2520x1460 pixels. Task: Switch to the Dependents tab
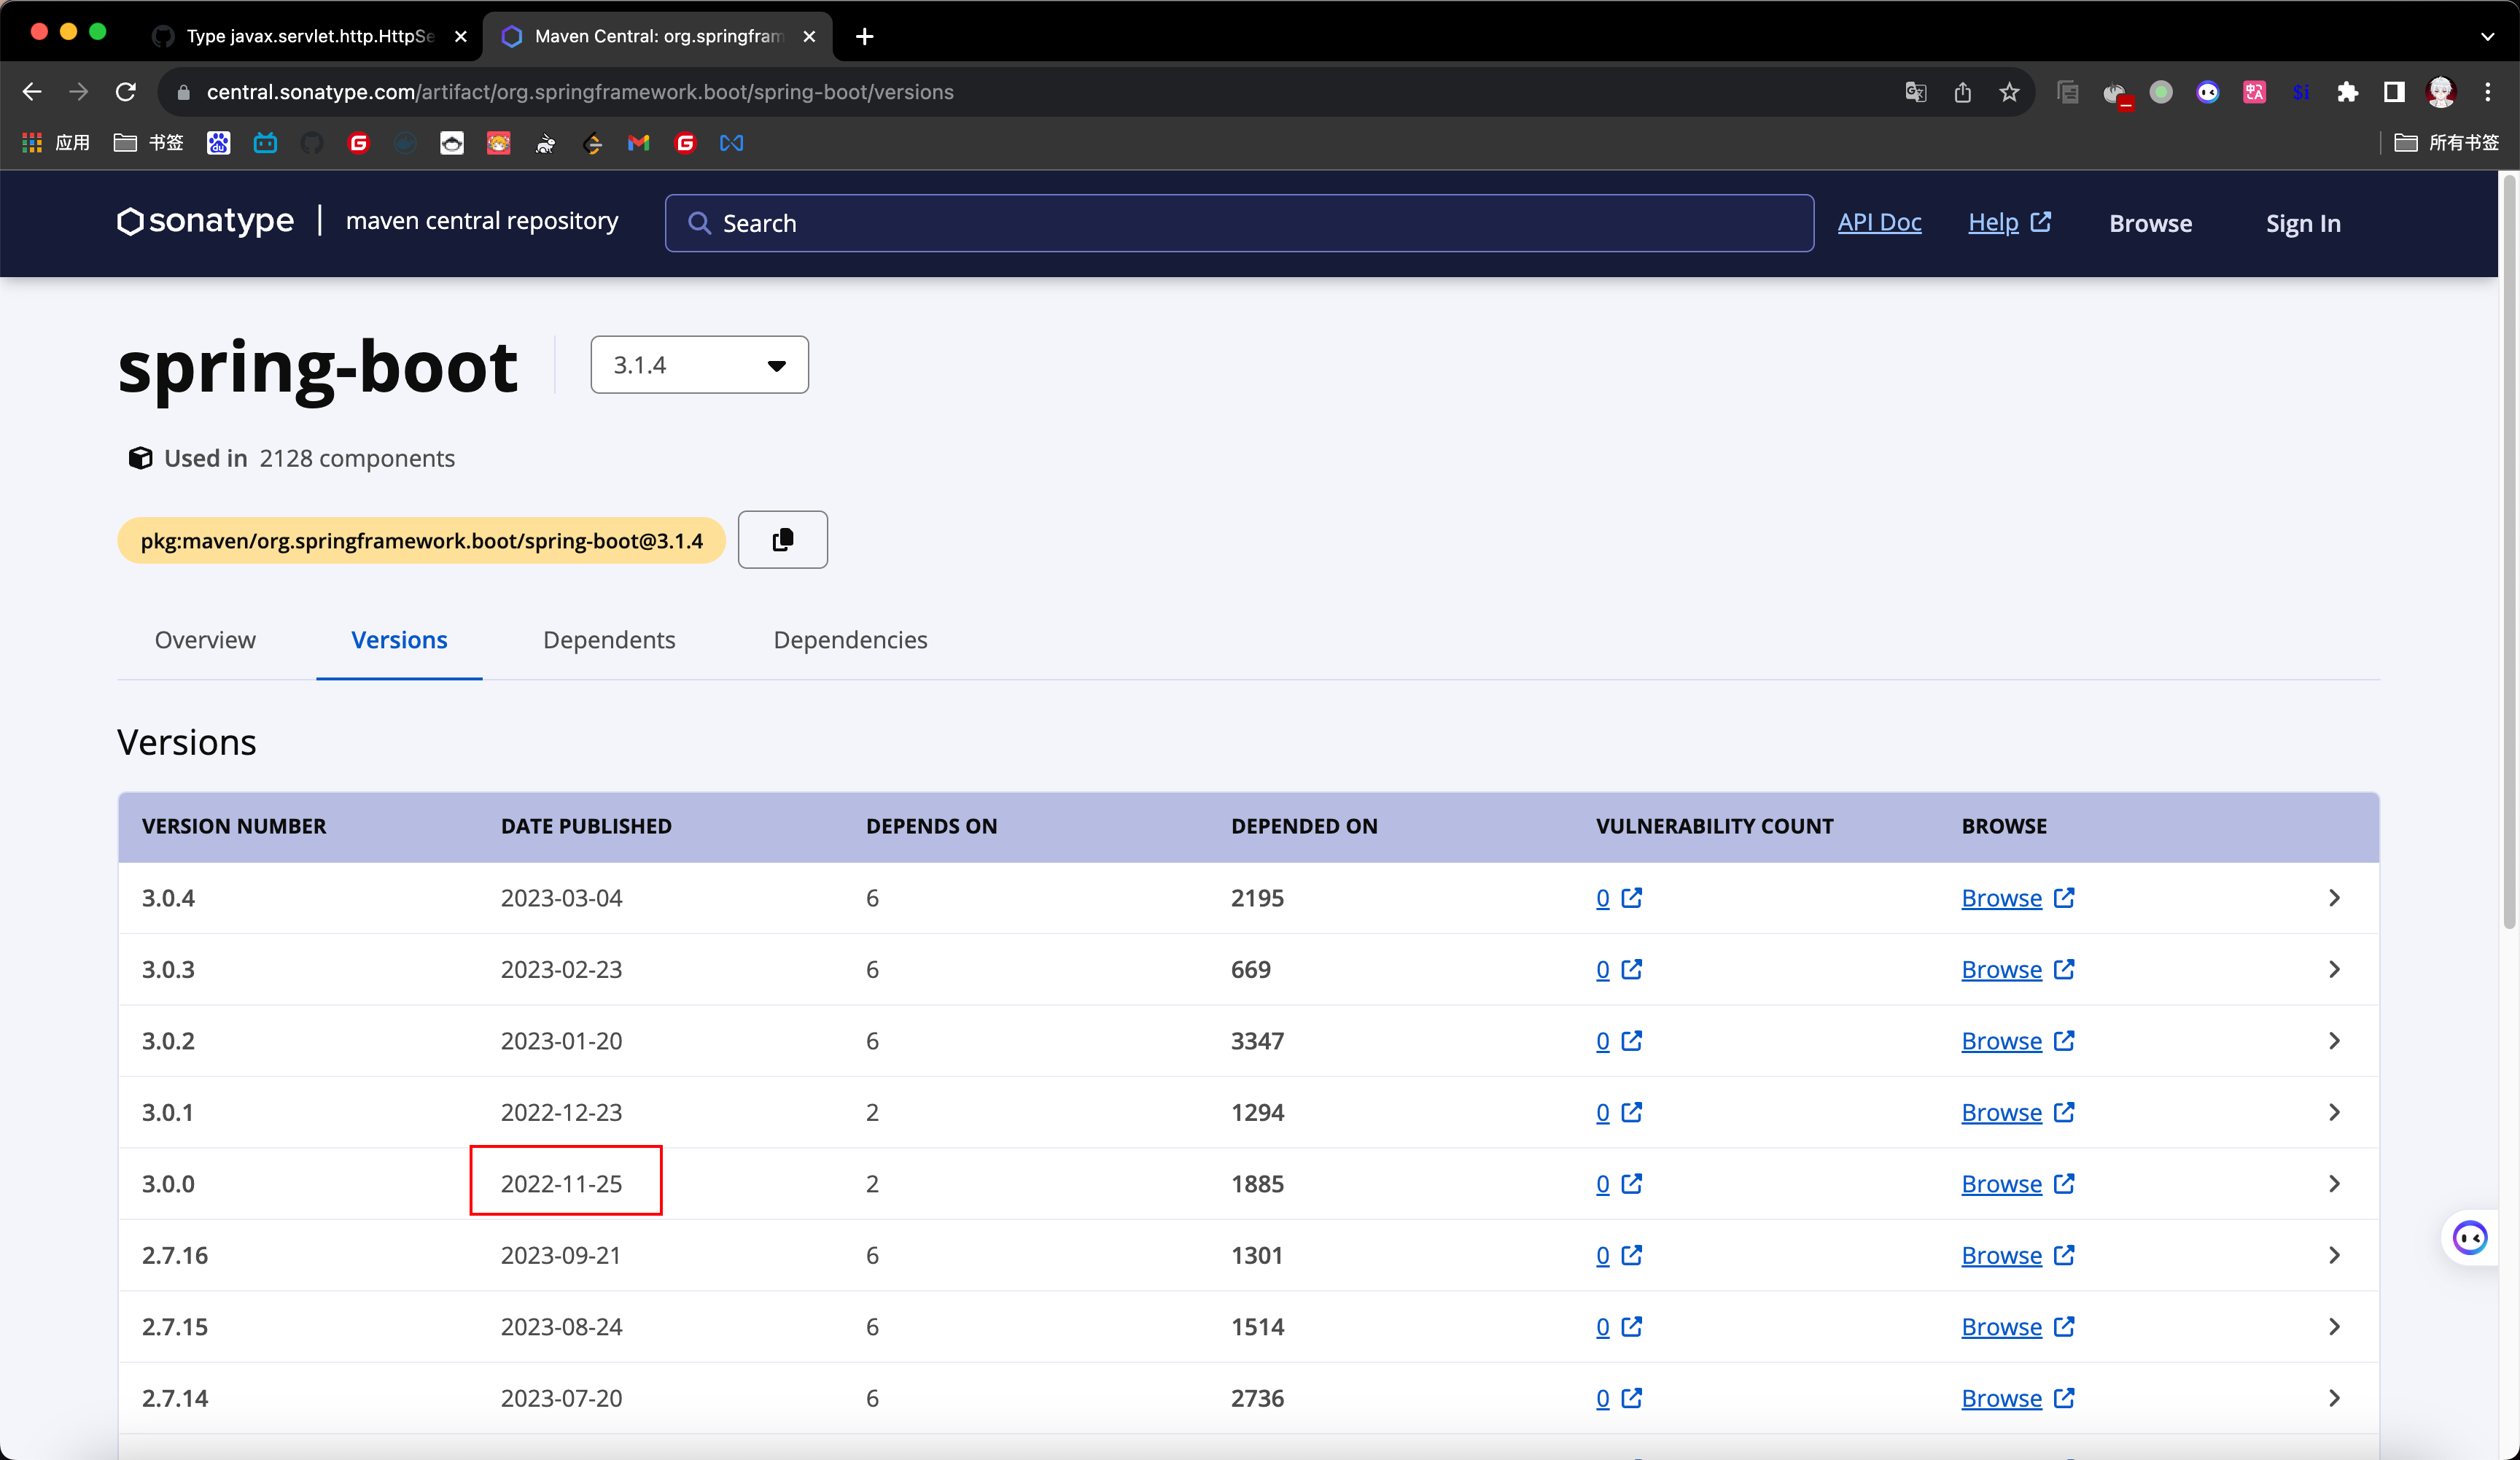(609, 640)
